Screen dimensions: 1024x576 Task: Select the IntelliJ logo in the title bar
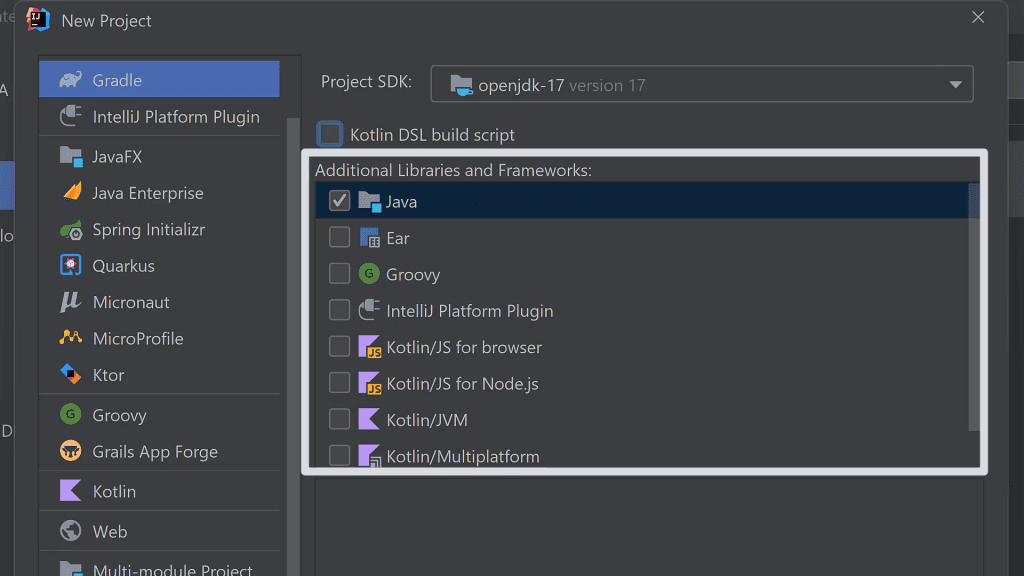click(37, 19)
